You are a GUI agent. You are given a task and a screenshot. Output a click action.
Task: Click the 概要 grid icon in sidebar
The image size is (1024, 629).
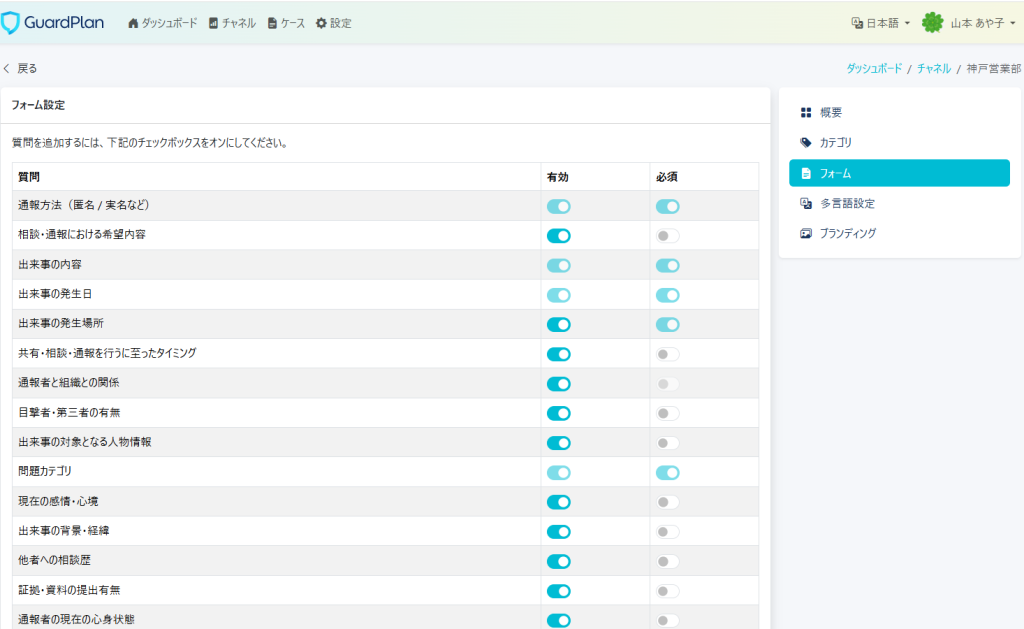pos(806,113)
